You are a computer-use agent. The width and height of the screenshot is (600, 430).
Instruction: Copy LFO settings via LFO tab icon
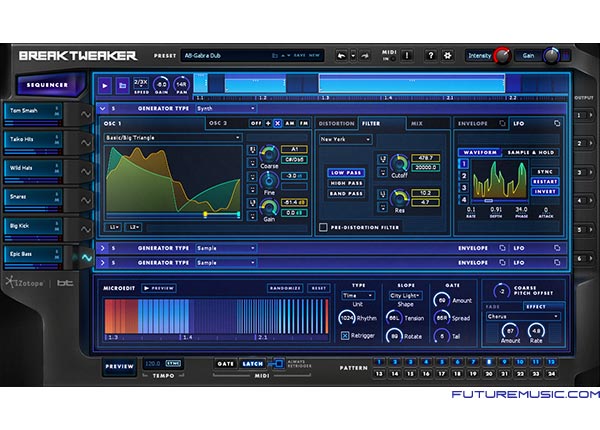pyautogui.click(x=557, y=123)
